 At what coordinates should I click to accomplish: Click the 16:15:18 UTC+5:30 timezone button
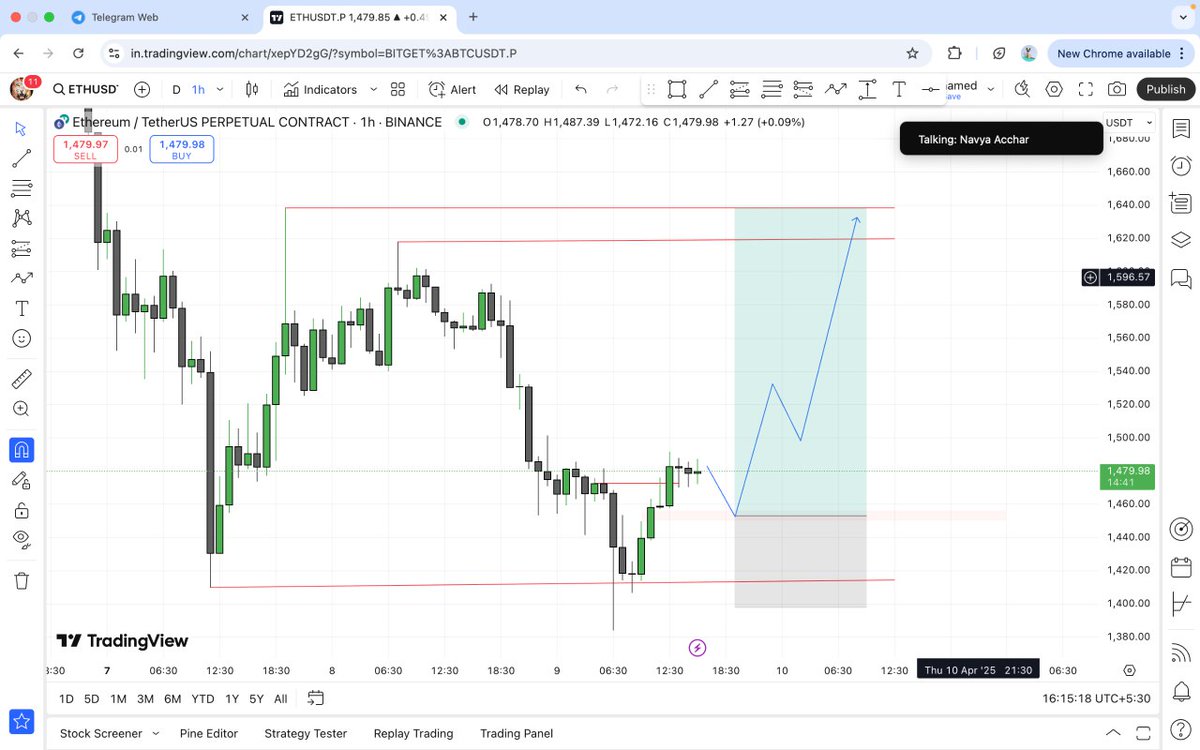click(1097, 699)
